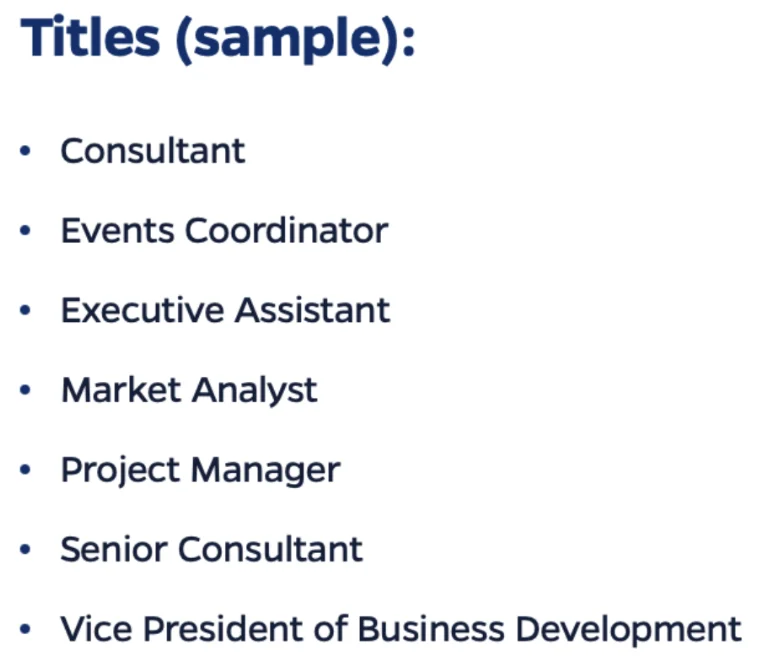762x672 pixels.
Task: Click the word 'Coordinator' in second item
Action: coord(287,231)
